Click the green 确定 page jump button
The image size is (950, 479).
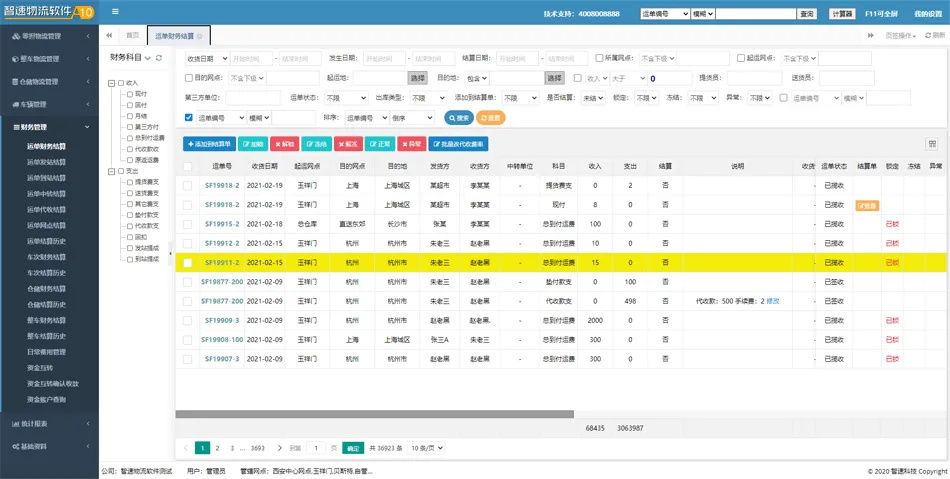pyautogui.click(x=353, y=448)
